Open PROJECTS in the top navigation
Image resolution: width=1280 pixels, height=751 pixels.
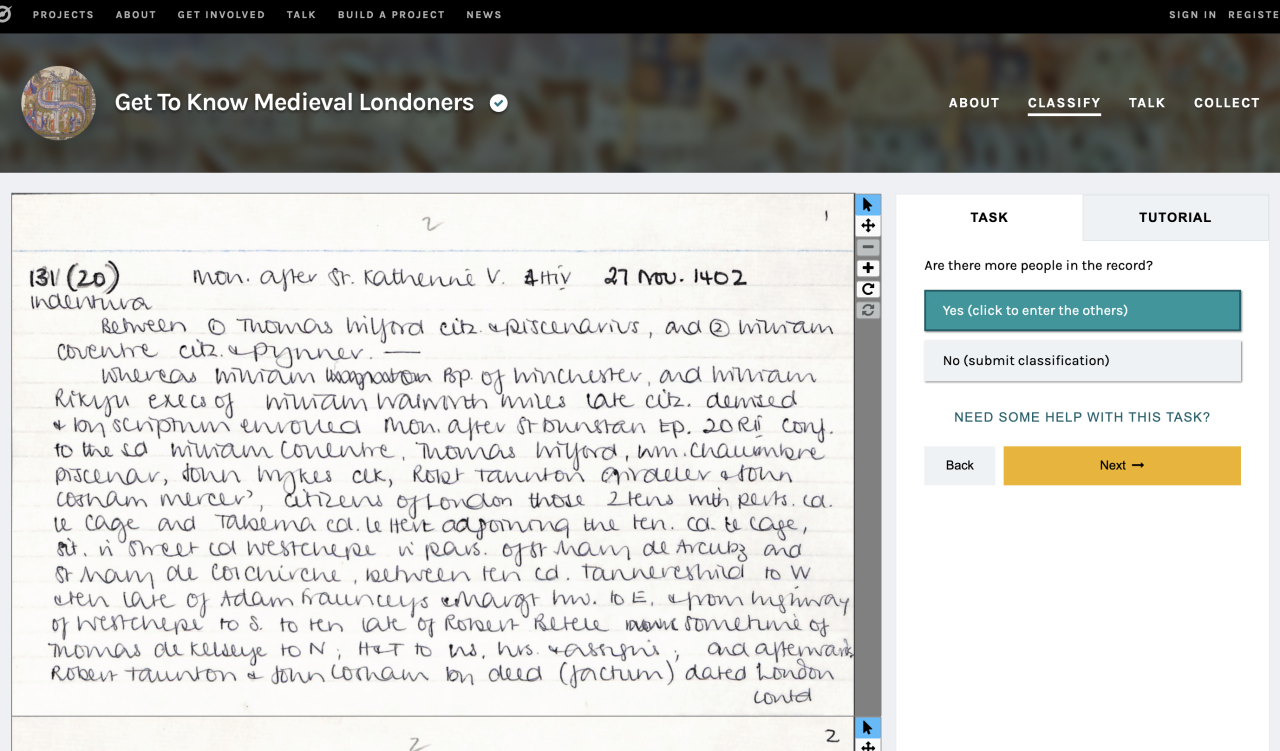tap(63, 15)
